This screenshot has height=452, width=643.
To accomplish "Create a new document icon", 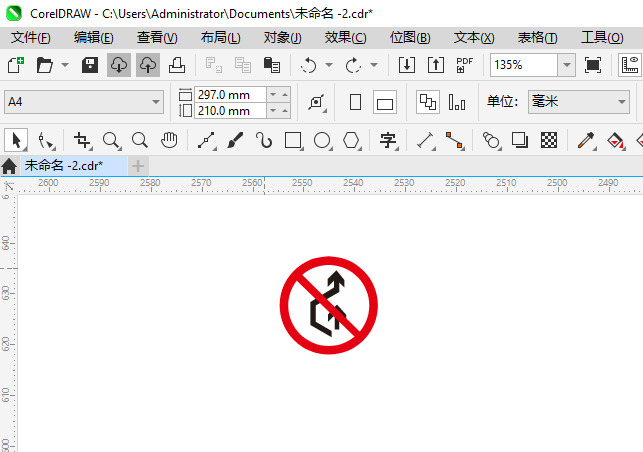I will click(16, 65).
